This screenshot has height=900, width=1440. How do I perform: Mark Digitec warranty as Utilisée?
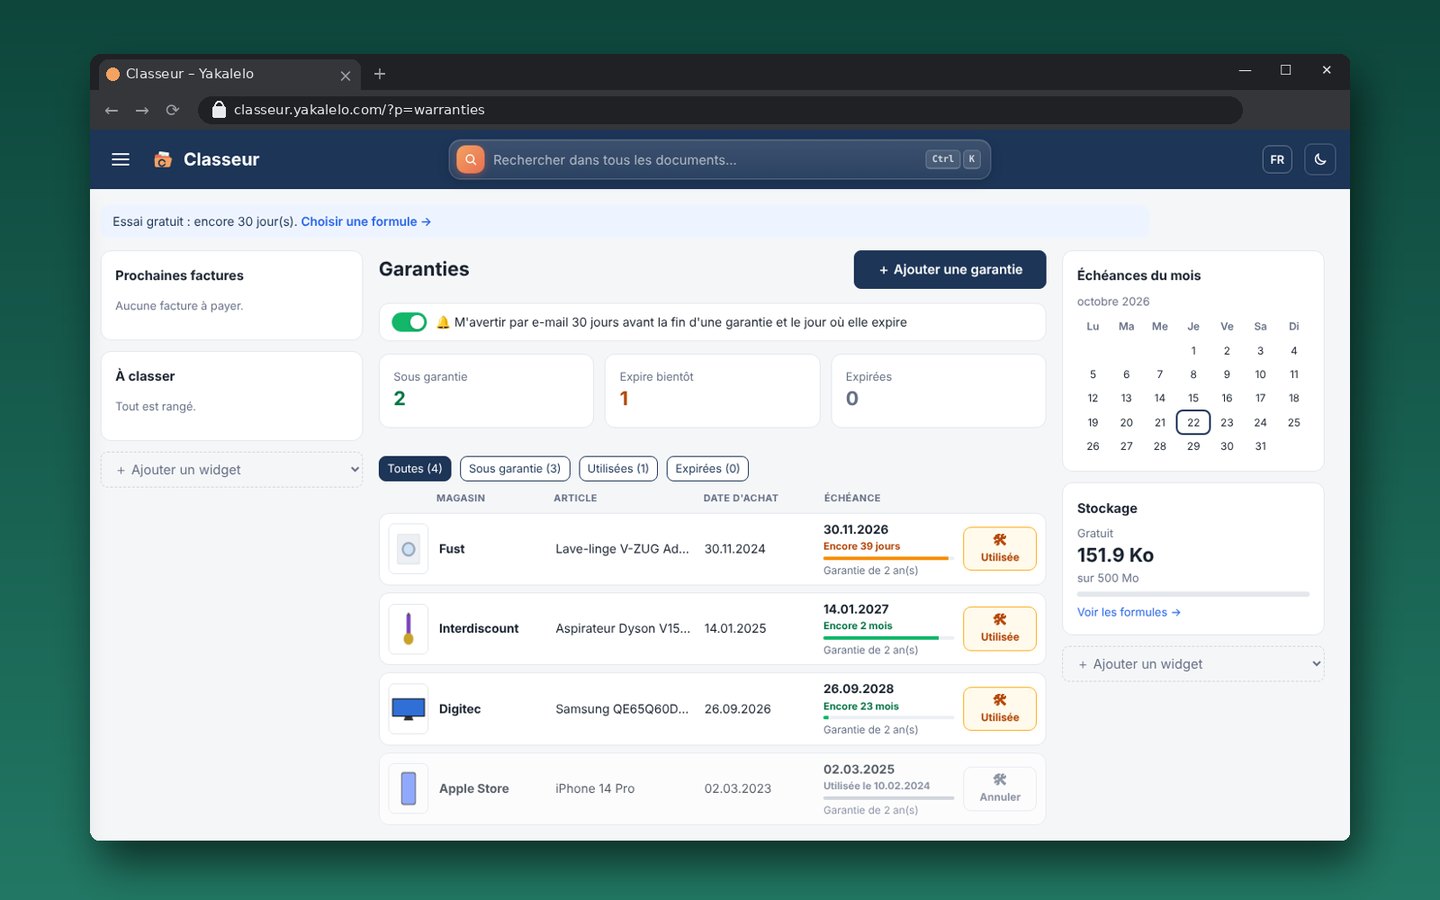coord(1000,709)
